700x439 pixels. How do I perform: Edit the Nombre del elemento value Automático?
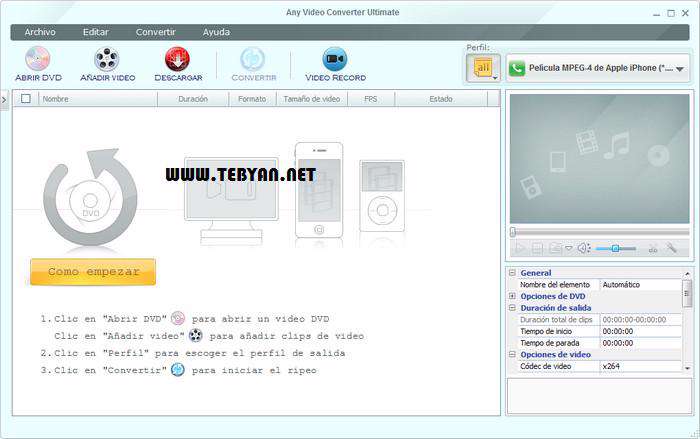[641, 284]
